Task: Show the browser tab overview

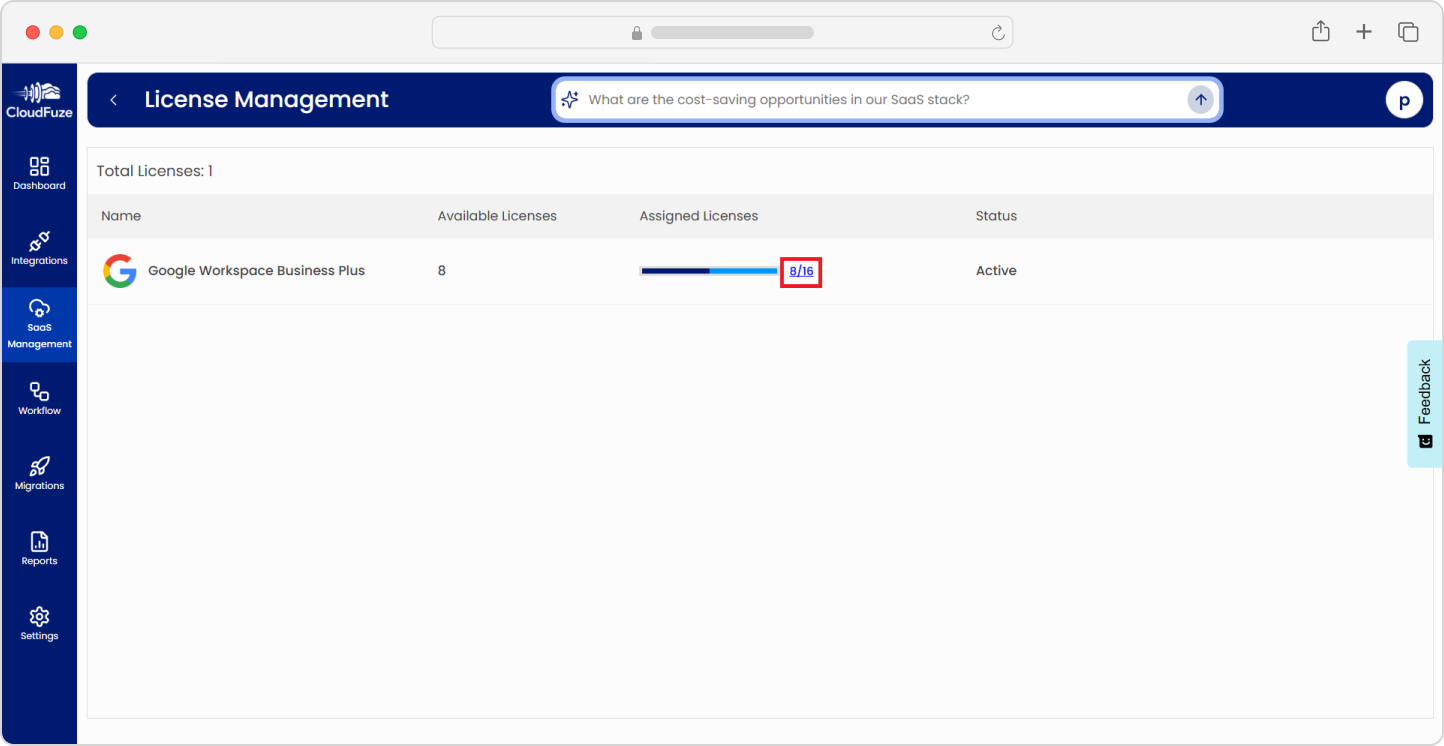Action: tap(1408, 32)
